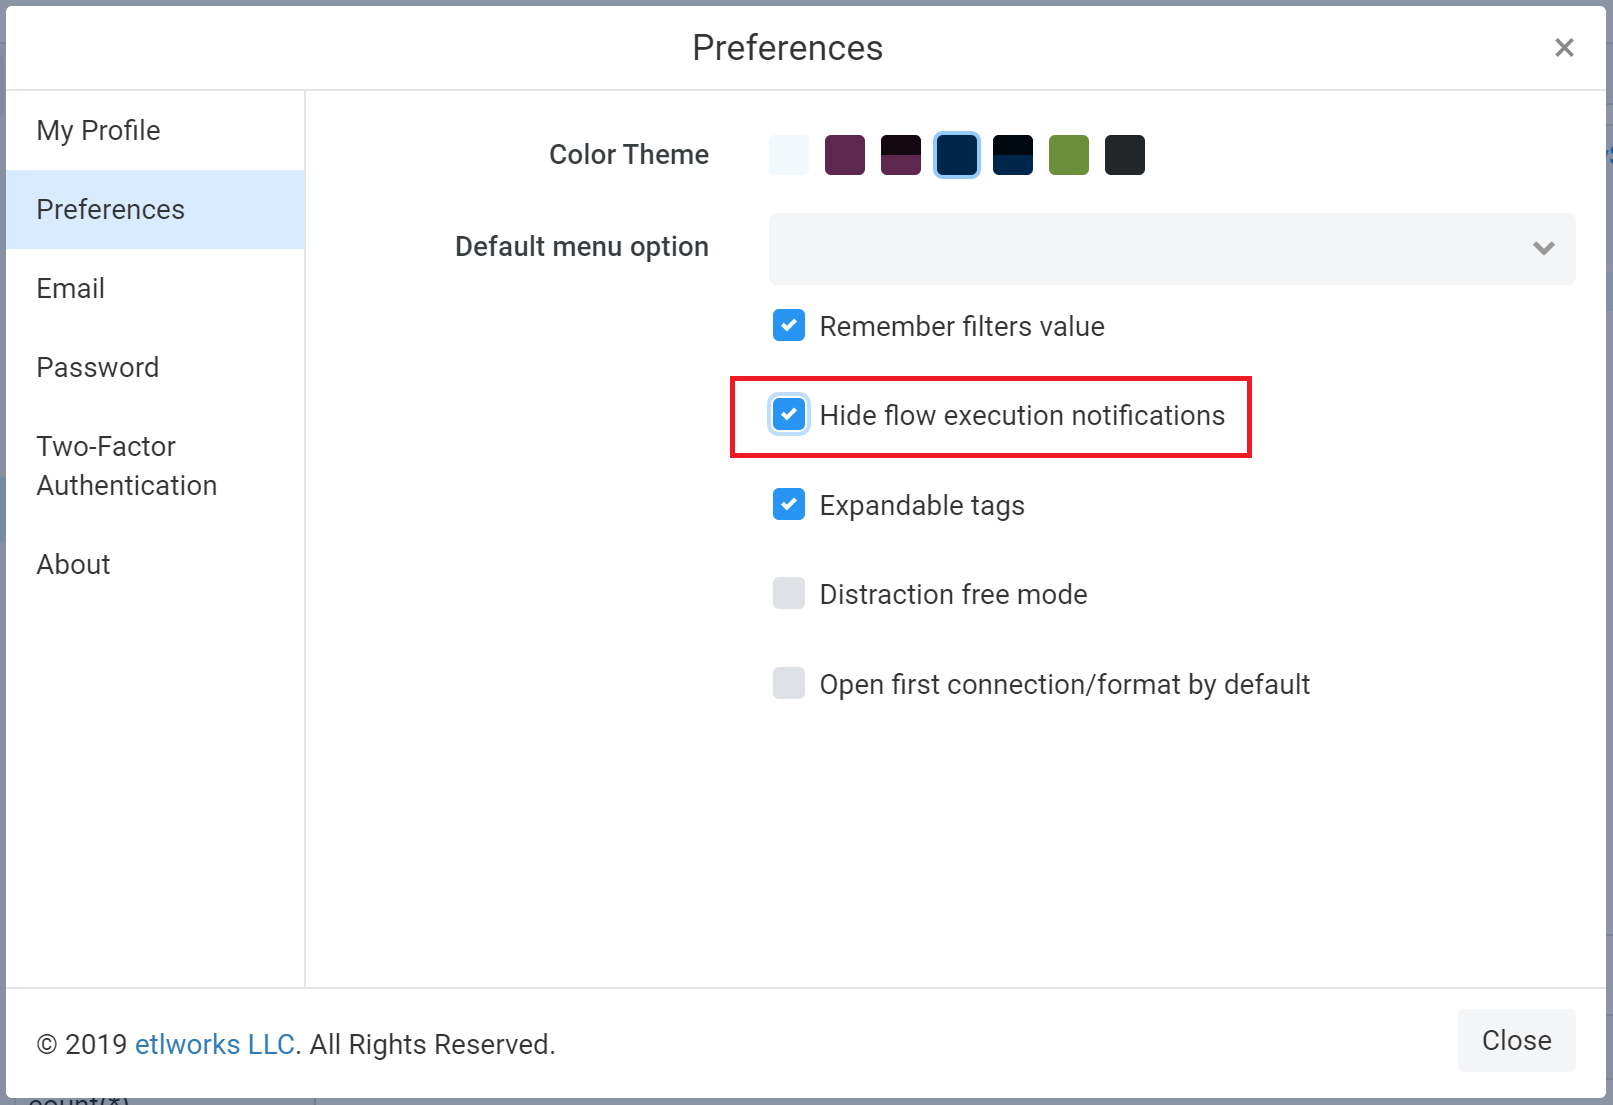Select the white color theme swatch
The height and width of the screenshot is (1105, 1613).
(x=789, y=155)
